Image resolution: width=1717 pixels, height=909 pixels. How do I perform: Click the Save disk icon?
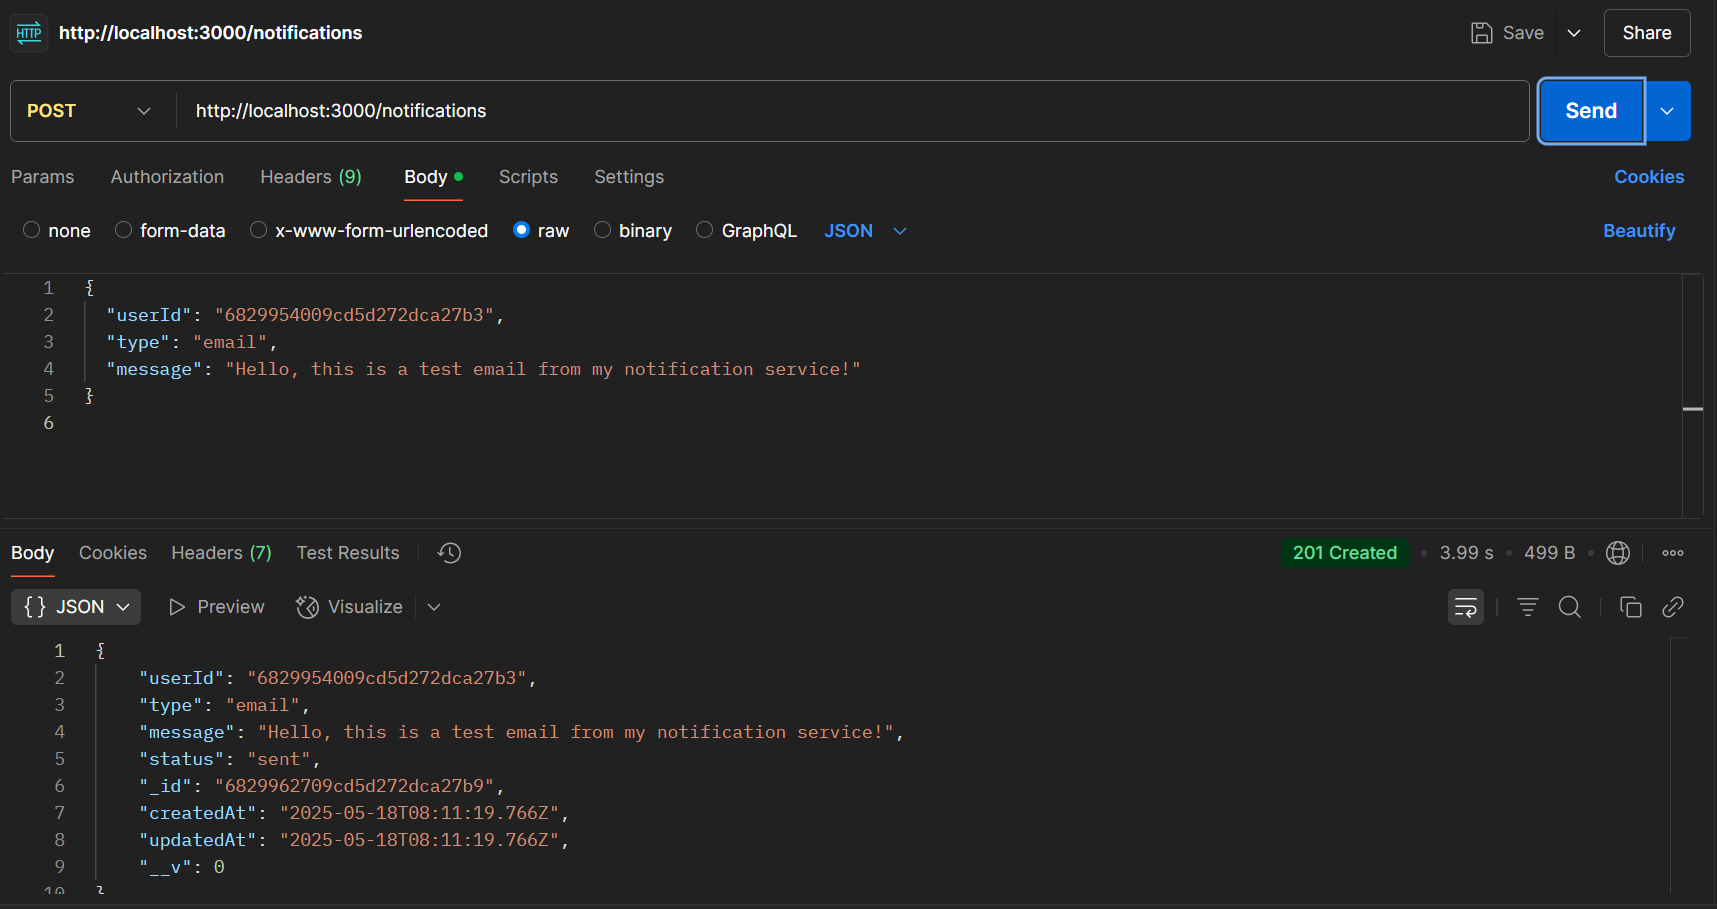pos(1481,33)
